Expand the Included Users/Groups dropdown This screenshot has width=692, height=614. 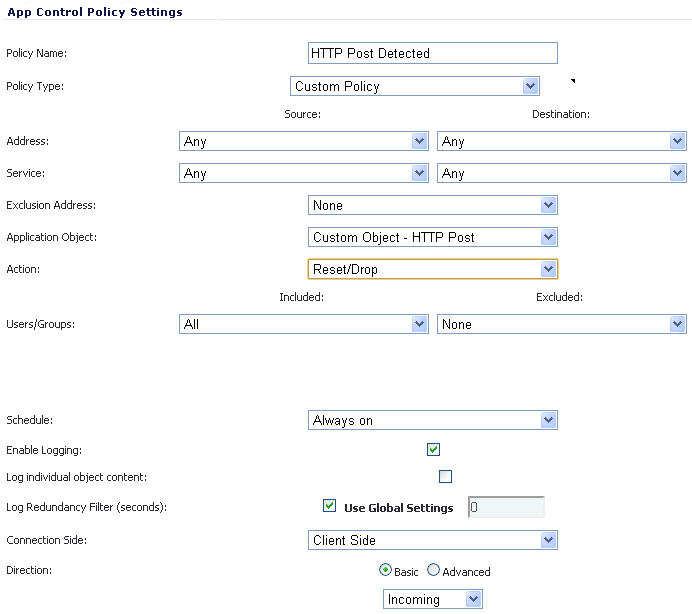(304, 324)
